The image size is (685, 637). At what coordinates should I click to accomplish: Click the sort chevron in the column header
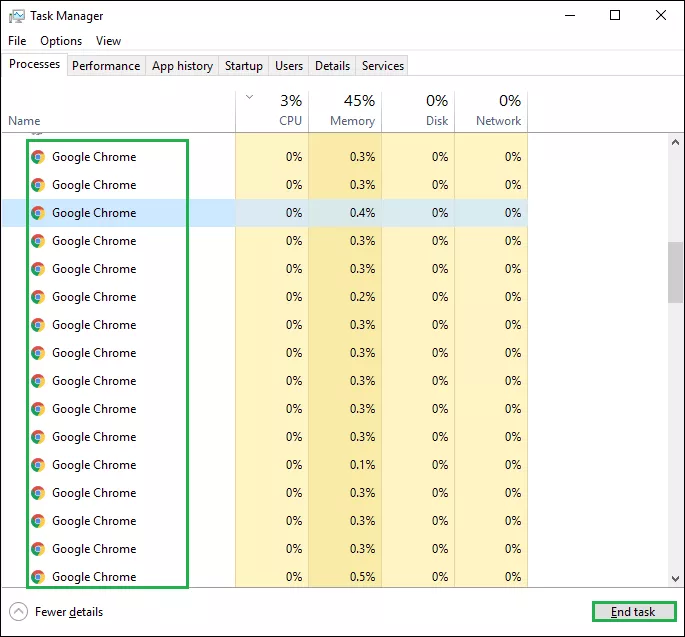tap(249, 97)
